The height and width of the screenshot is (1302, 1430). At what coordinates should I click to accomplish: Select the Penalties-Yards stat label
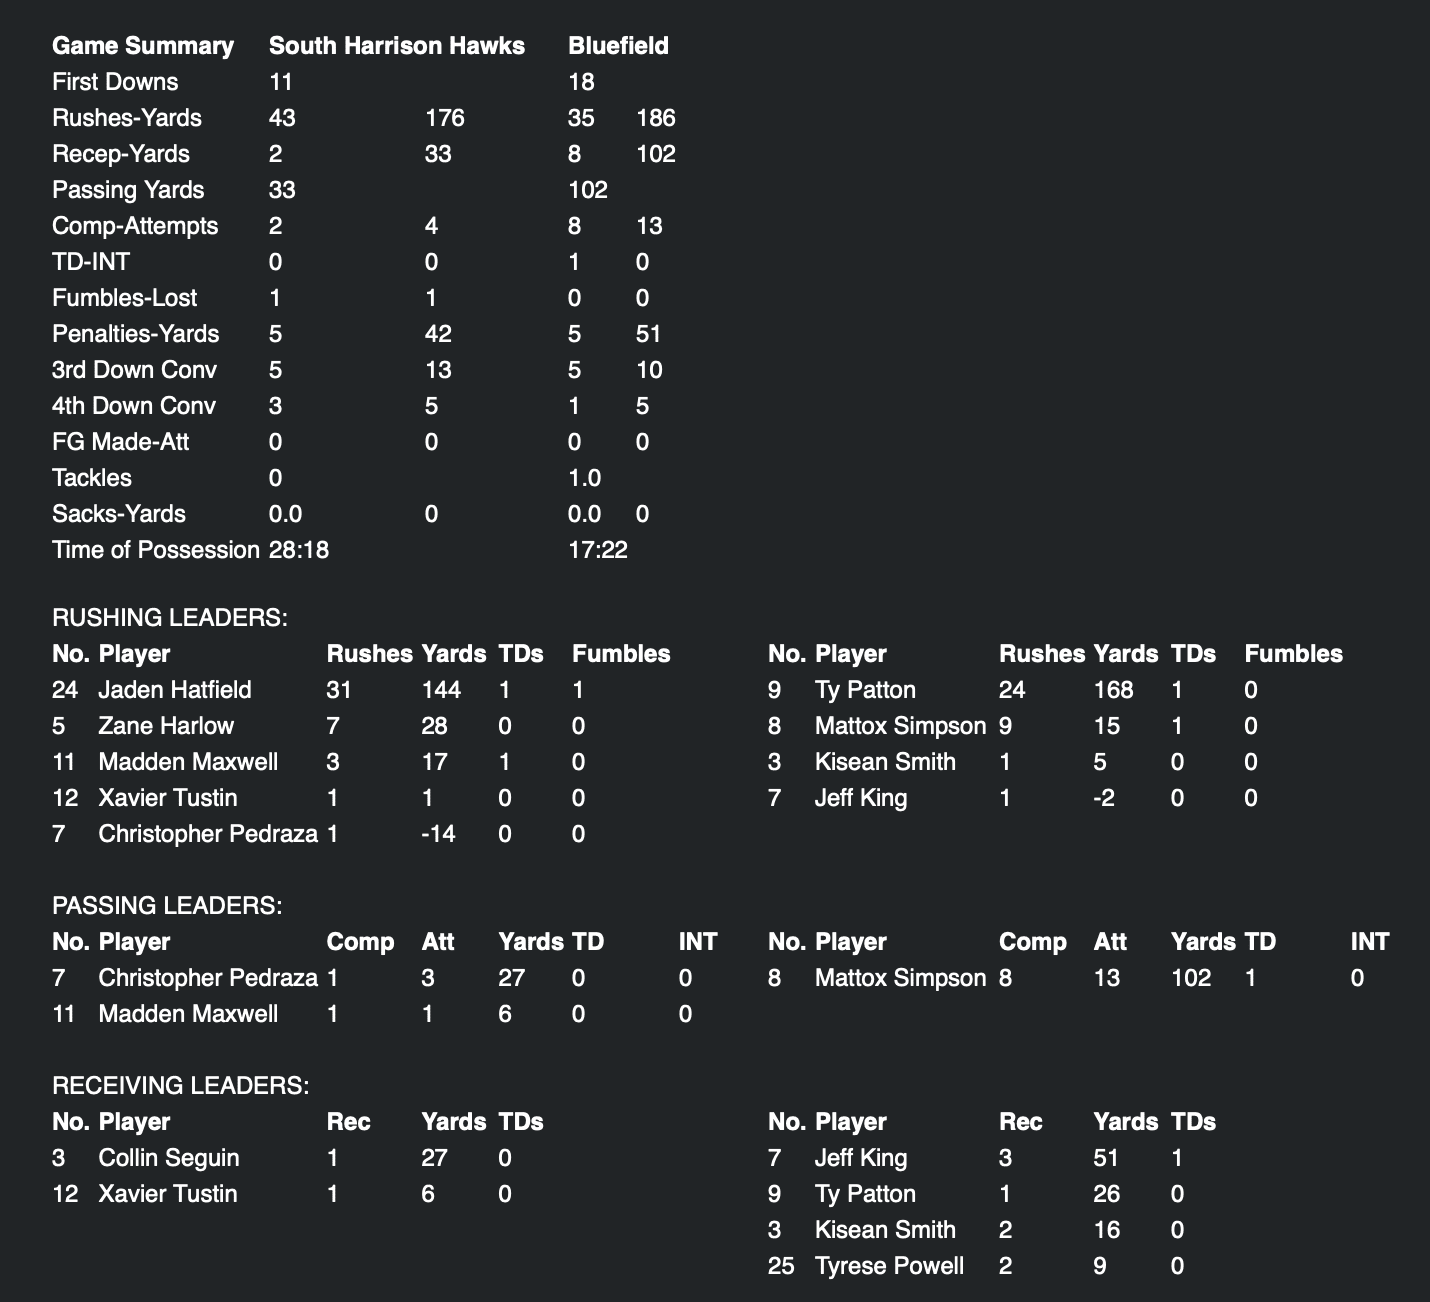[135, 334]
